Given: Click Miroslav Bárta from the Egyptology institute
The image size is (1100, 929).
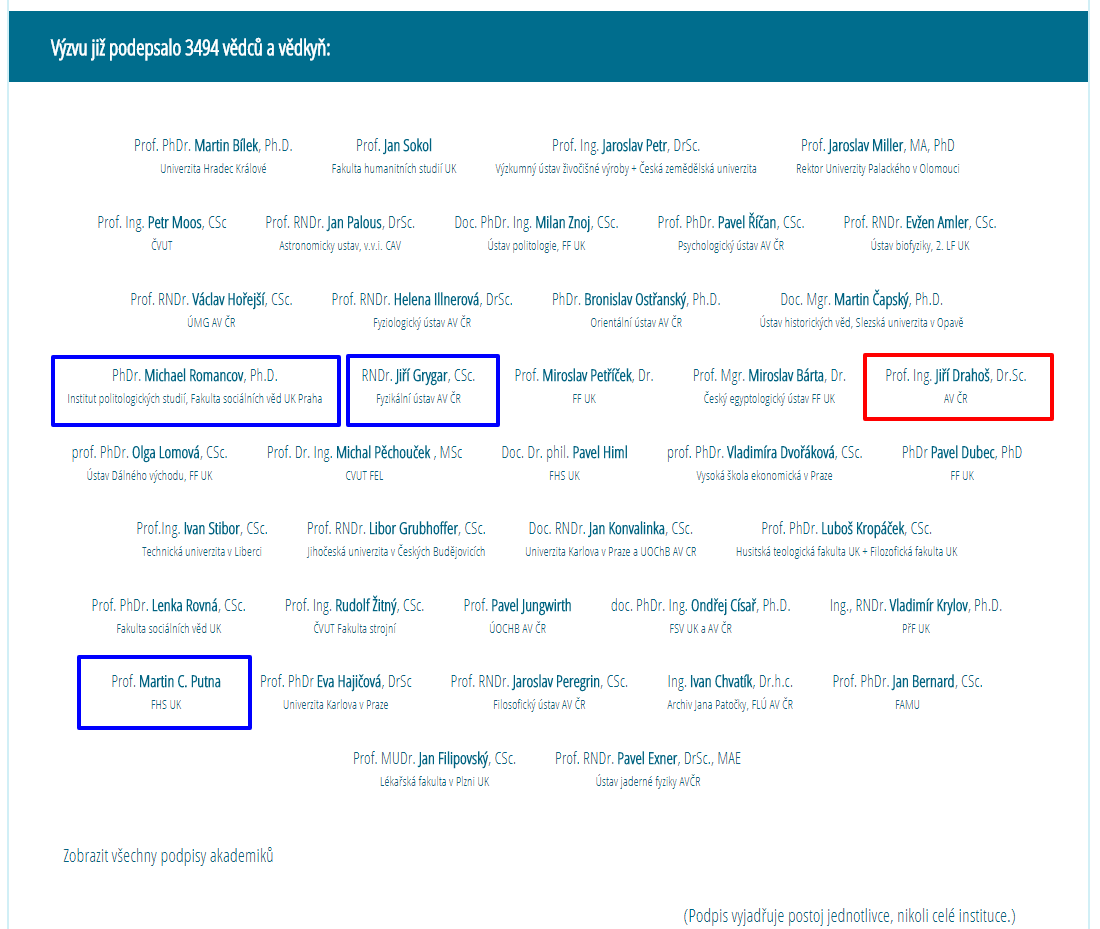Looking at the screenshot, I should (x=786, y=376).
